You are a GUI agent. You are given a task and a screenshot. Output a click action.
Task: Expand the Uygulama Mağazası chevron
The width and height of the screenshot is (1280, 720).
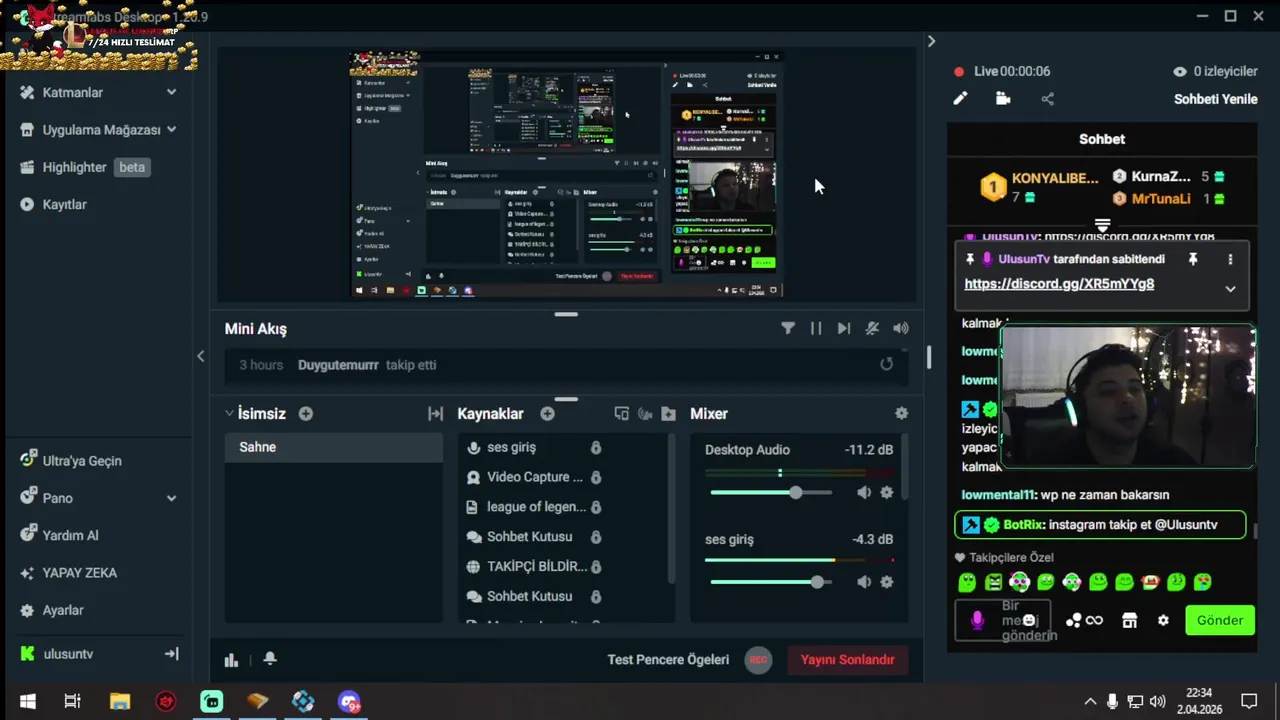[171, 130]
